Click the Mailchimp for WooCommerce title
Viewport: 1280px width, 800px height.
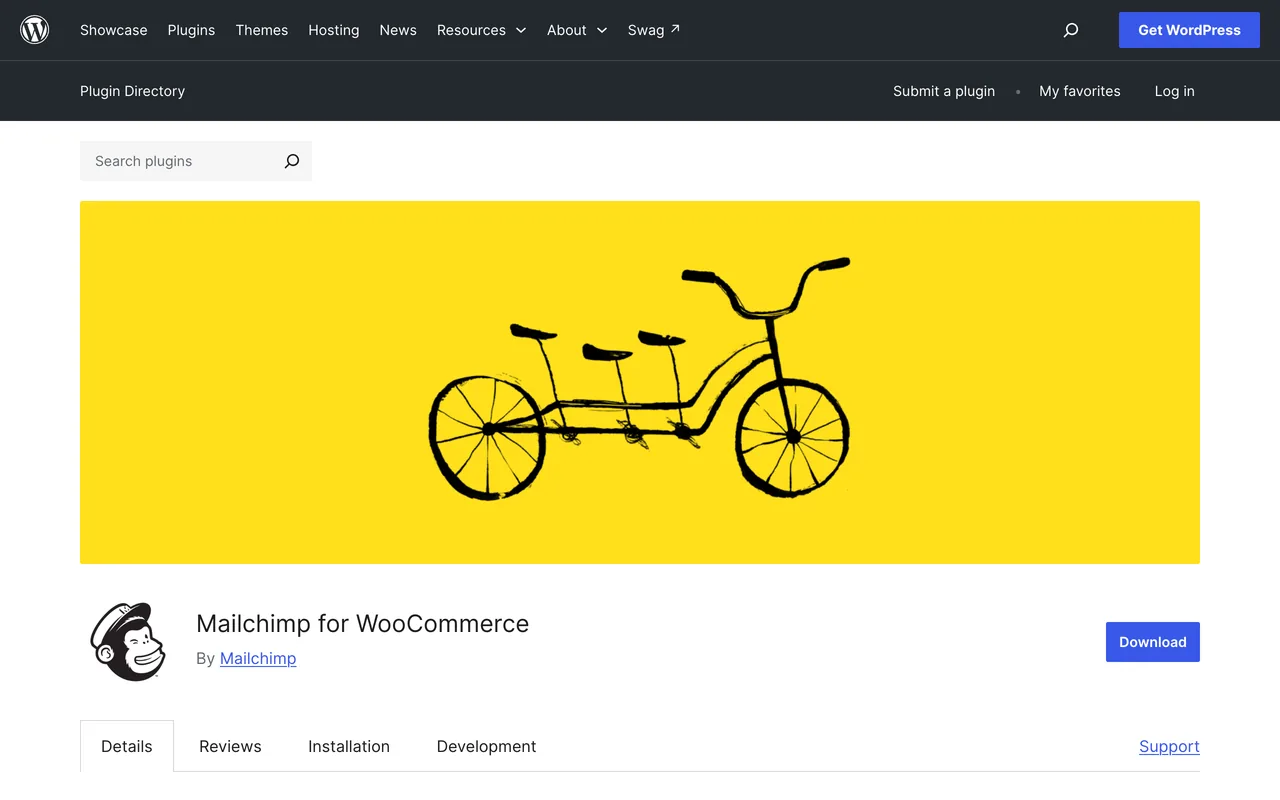[x=362, y=623]
